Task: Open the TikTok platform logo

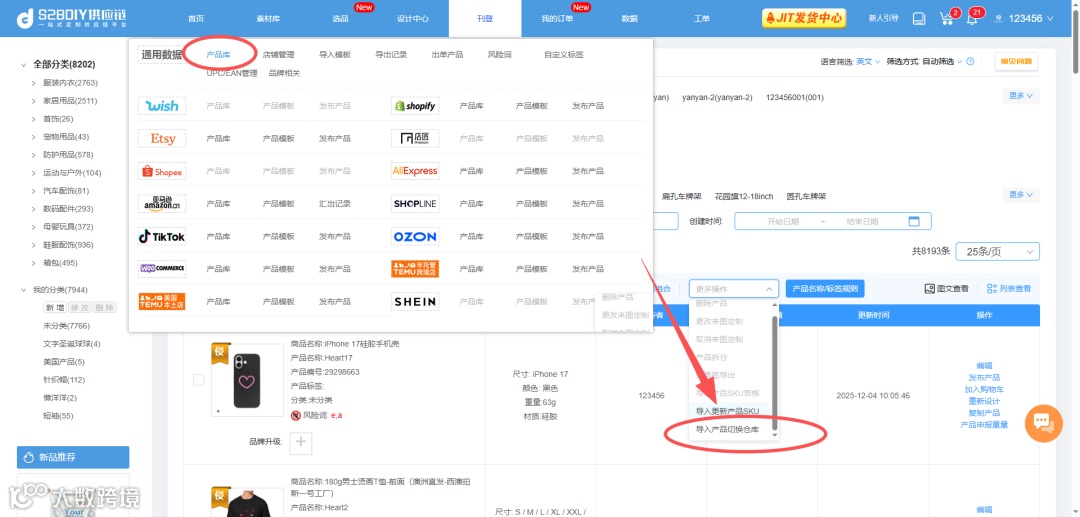Action: tap(162, 237)
